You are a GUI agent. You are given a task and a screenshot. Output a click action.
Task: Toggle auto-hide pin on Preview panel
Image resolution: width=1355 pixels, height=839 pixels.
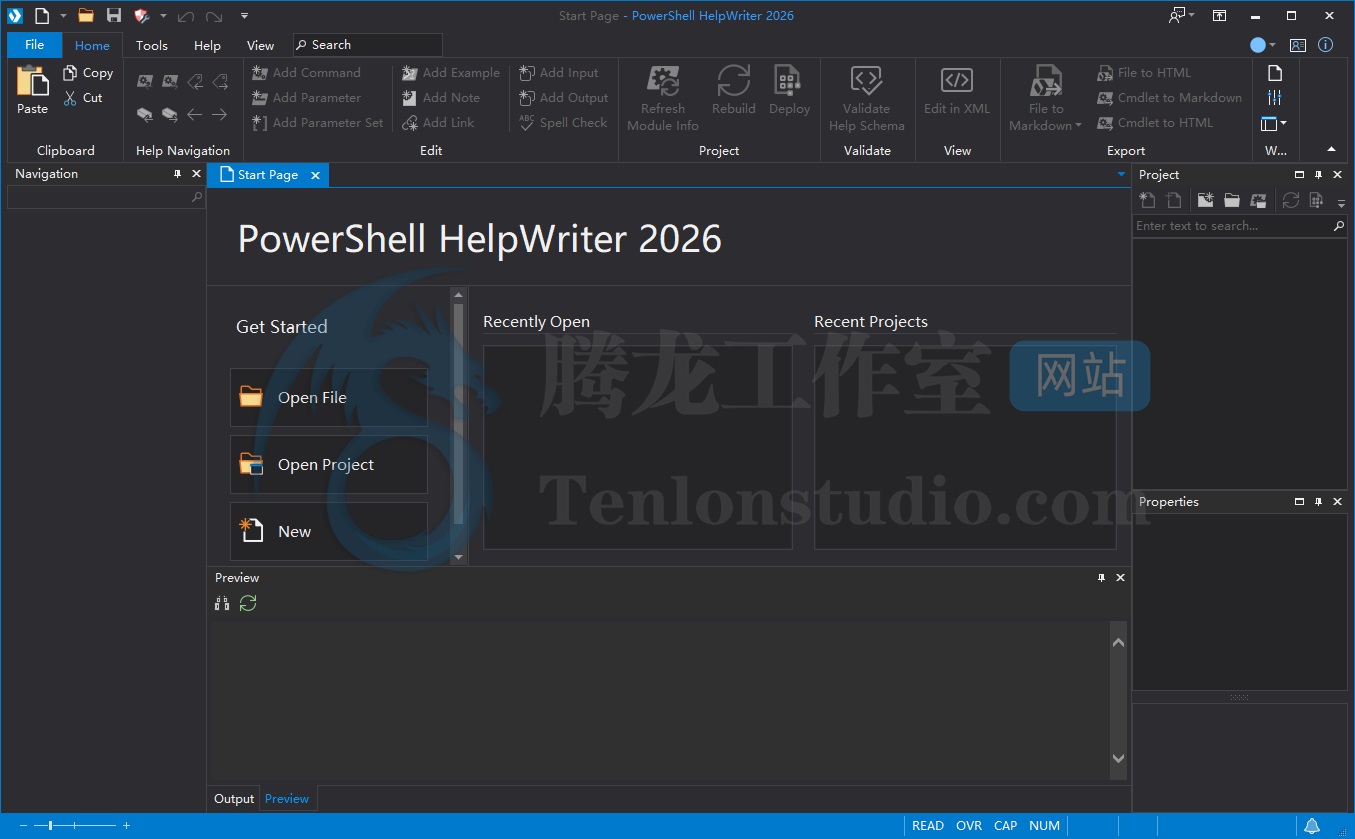coord(1101,578)
